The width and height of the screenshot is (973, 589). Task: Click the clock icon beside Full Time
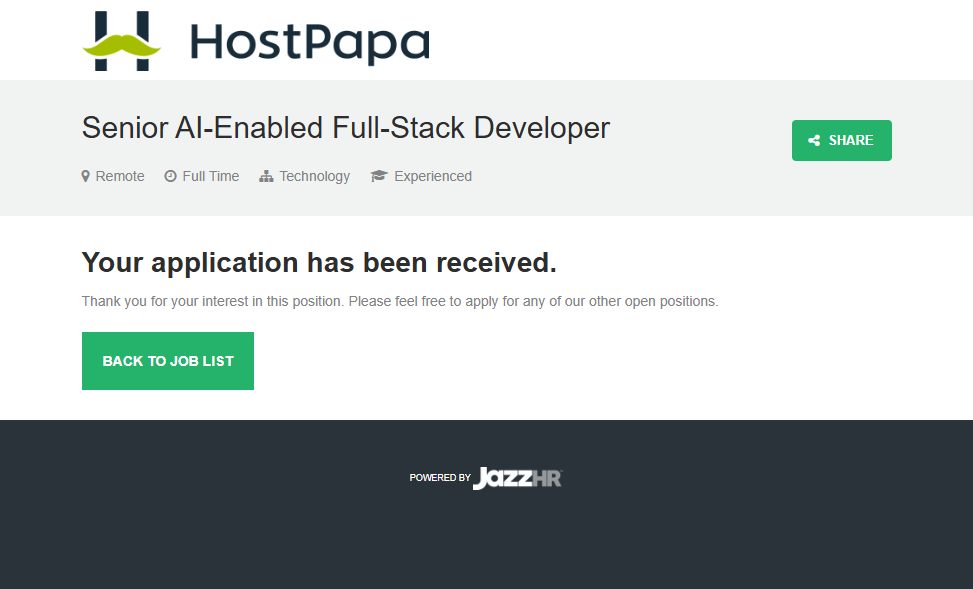[170, 176]
